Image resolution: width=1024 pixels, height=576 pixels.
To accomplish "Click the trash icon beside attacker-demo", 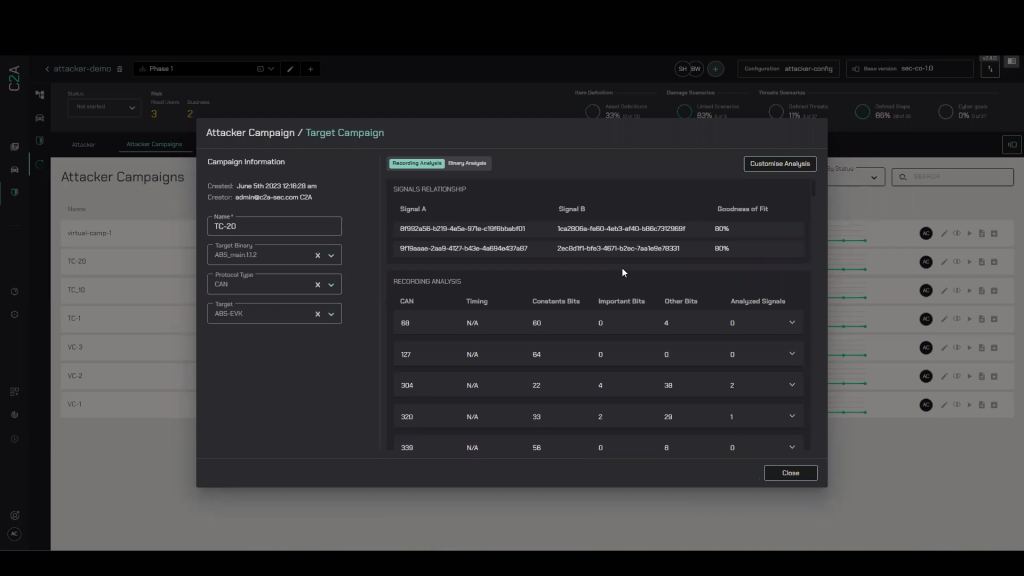I will click(120, 69).
